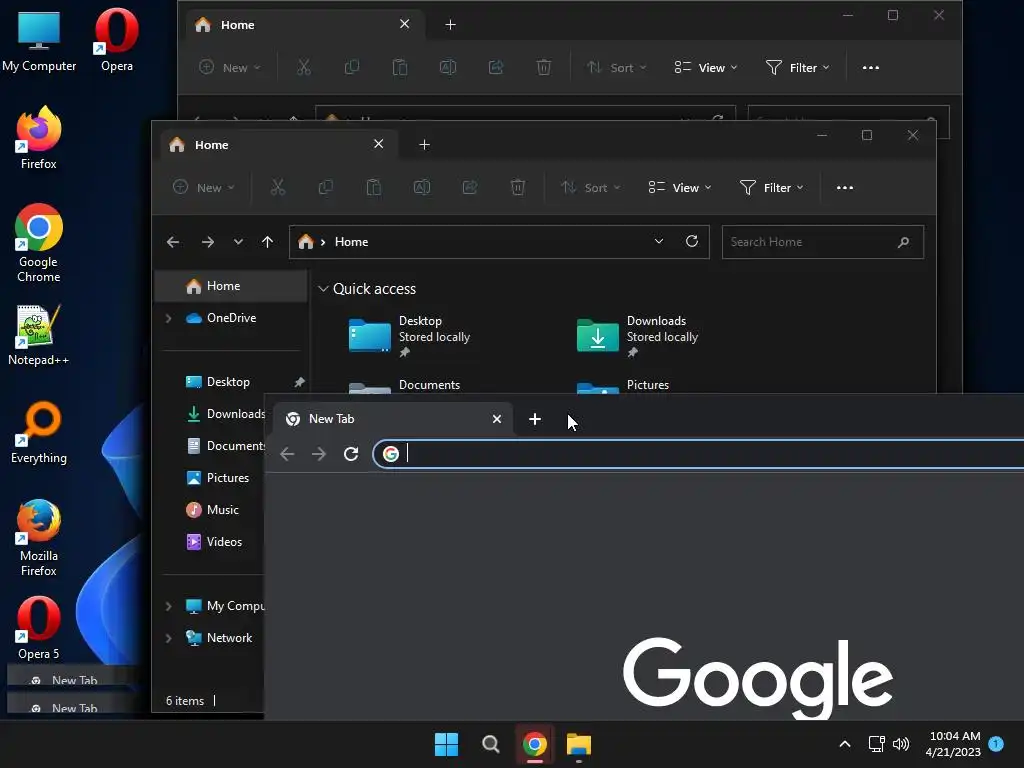Click Rename icon in back Explorer window

(448, 67)
